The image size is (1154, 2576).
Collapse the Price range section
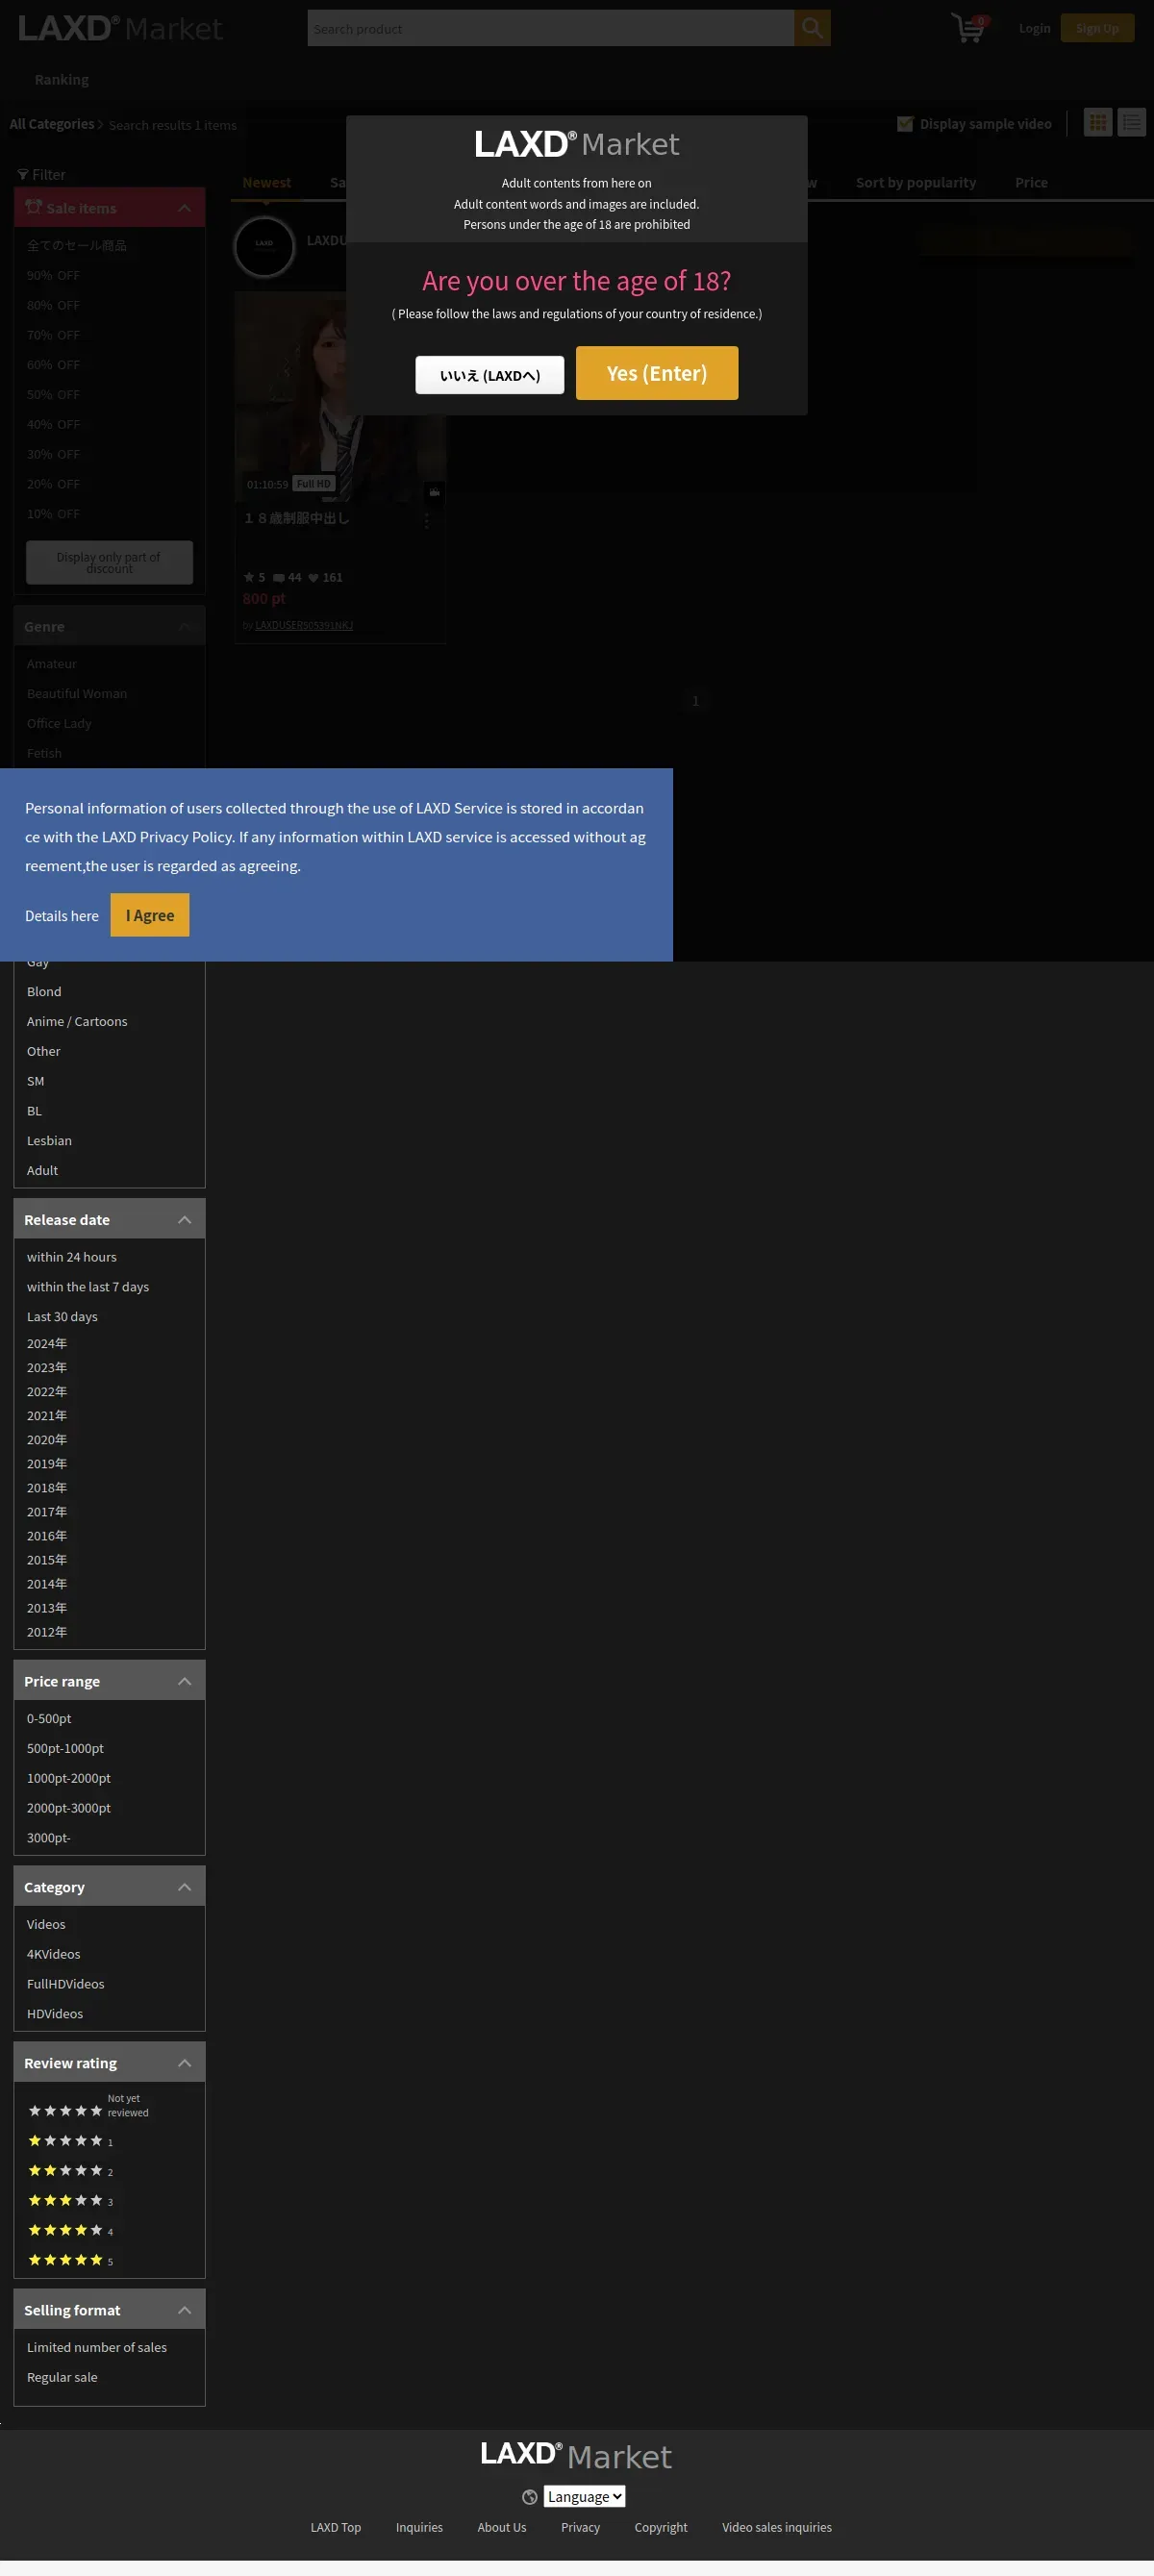[184, 1681]
